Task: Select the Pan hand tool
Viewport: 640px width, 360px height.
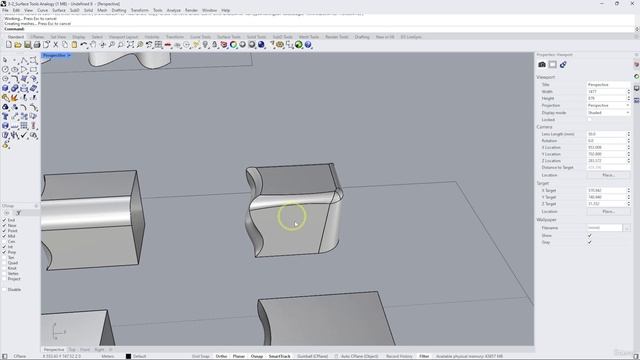Action: pos(93,44)
